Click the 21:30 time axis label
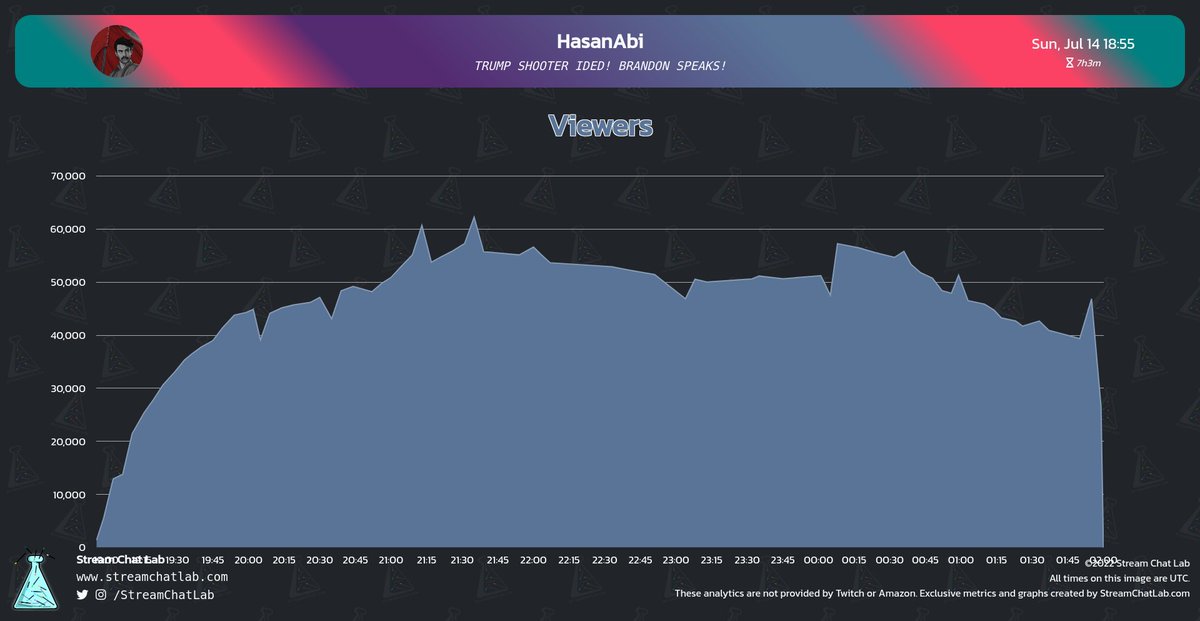The width and height of the screenshot is (1200, 621). coord(462,560)
